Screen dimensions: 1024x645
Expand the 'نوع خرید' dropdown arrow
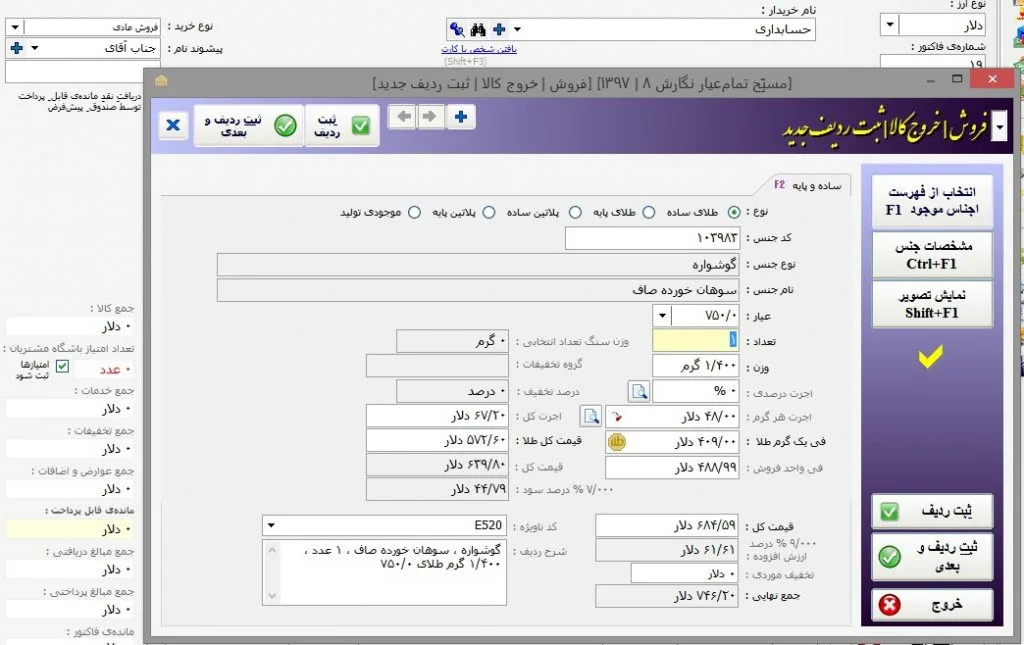(15, 27)
